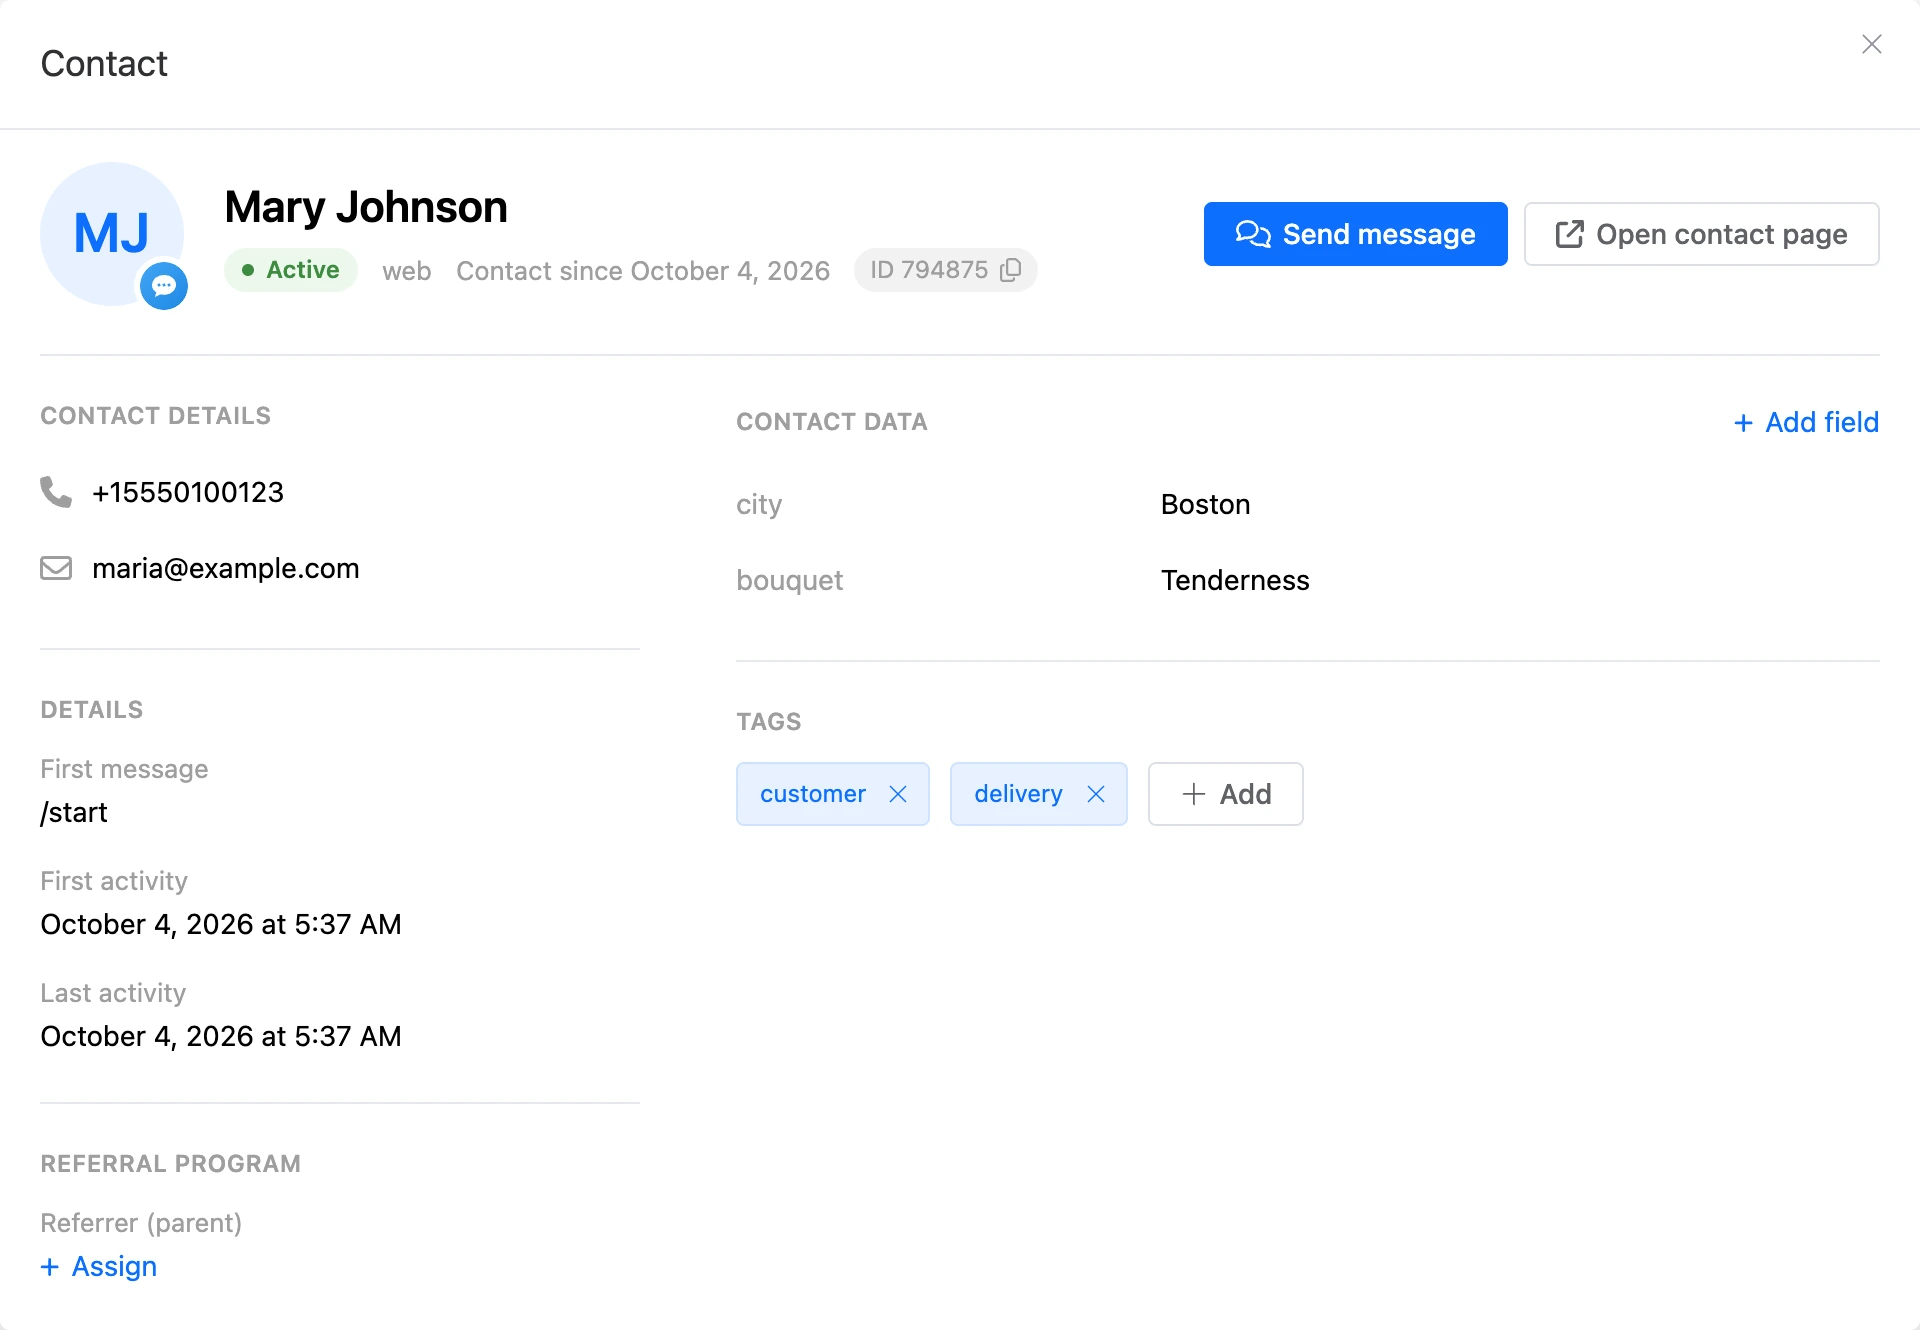Click the First activity date value
The height and width of the screenshot is (1330, 1920).
click(x=221, y=924)
